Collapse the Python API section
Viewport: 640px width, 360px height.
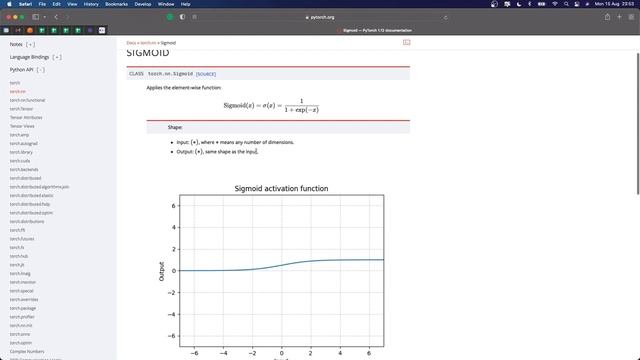(40, 70)
